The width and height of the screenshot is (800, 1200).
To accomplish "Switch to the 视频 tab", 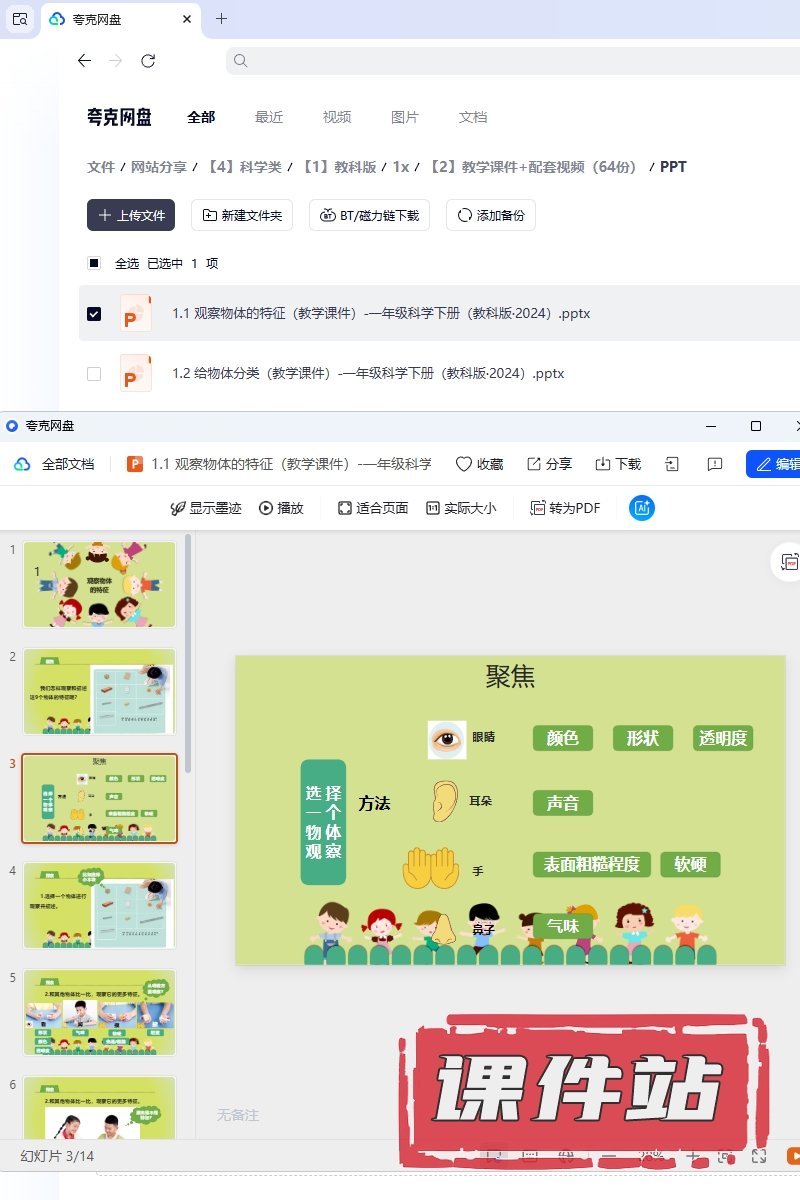I will 337,117.
